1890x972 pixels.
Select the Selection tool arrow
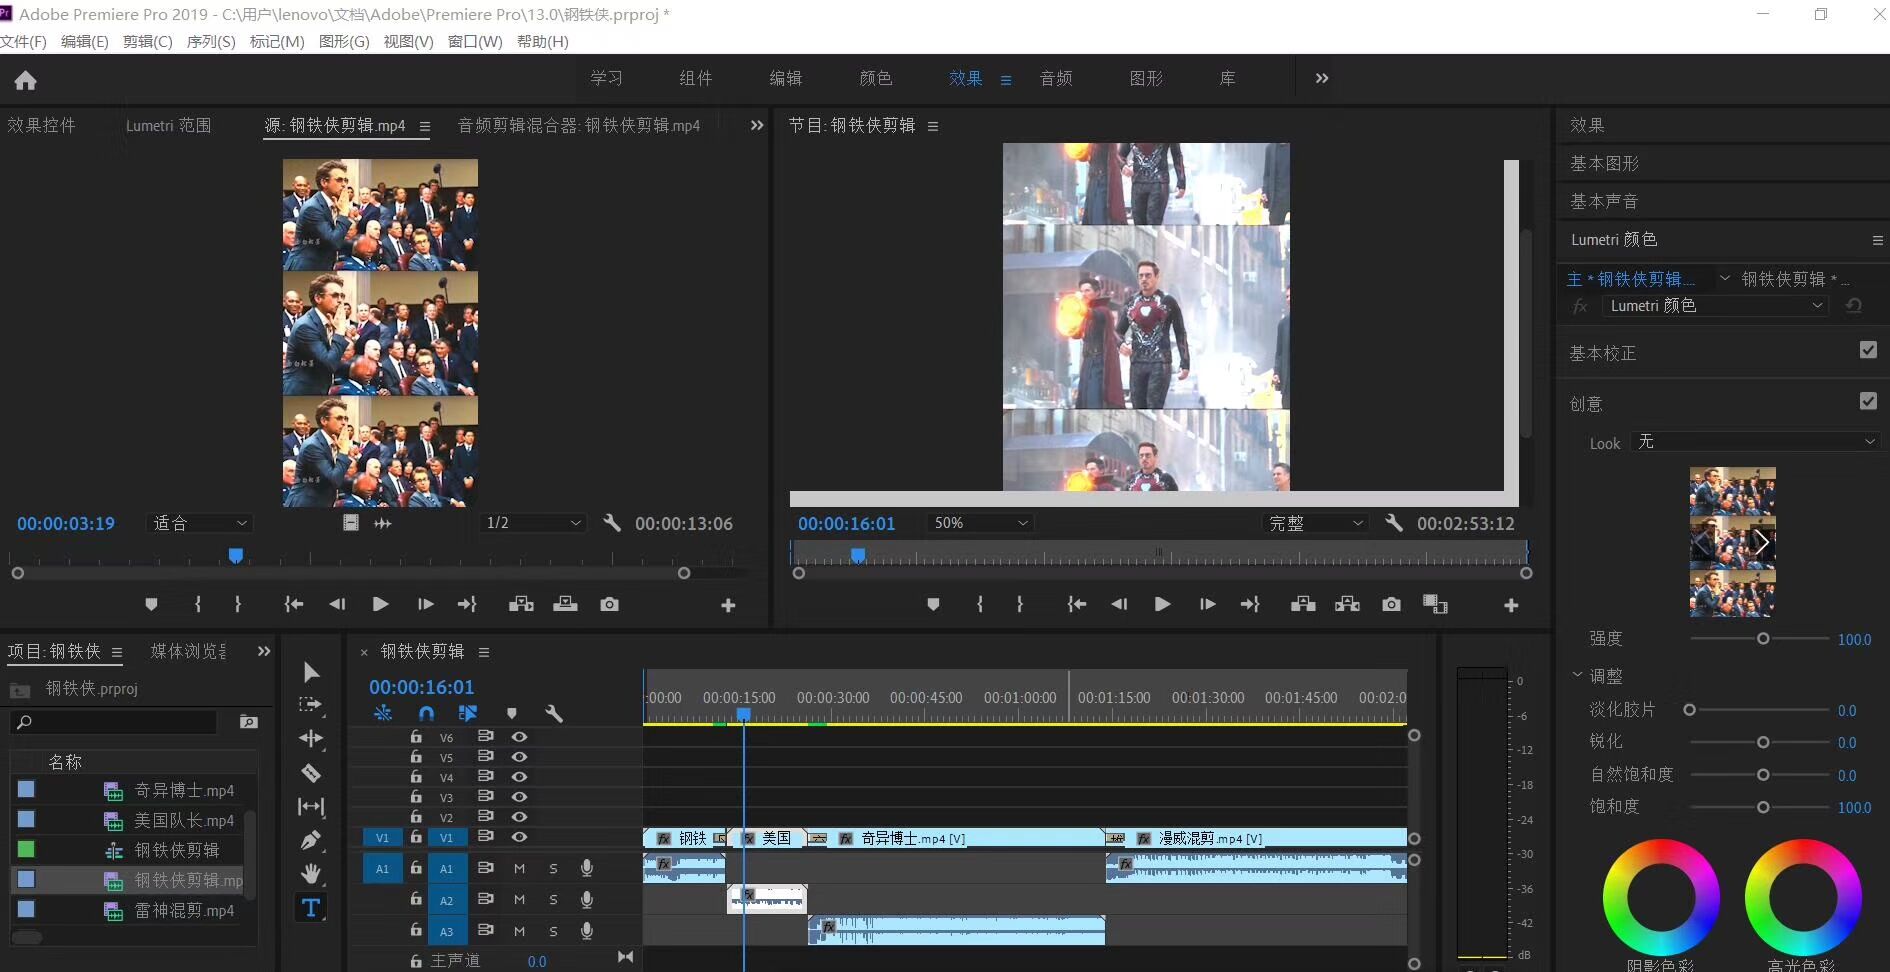tap(311, 672)
